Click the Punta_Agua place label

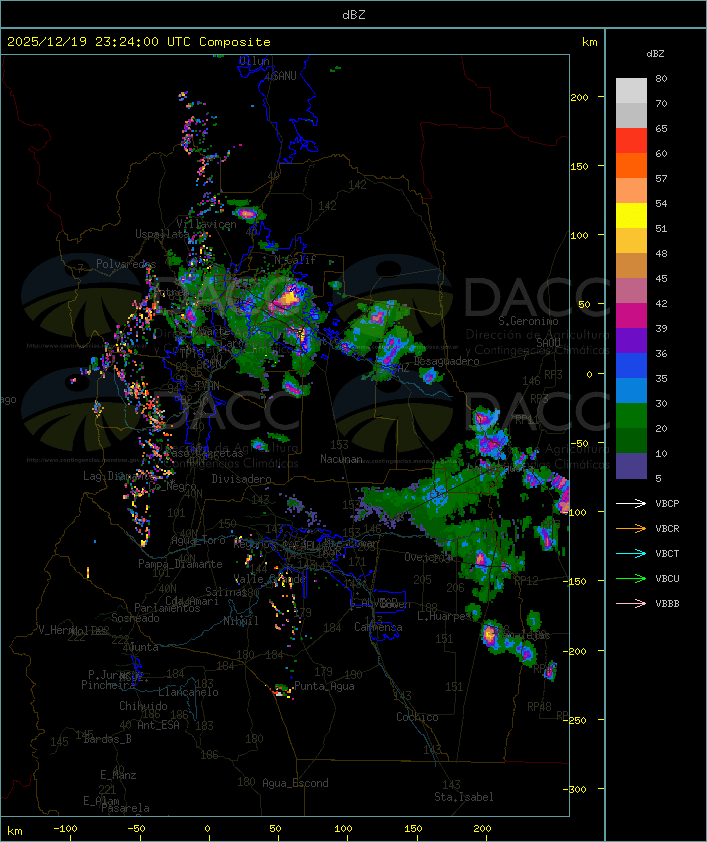click(324, 686)
